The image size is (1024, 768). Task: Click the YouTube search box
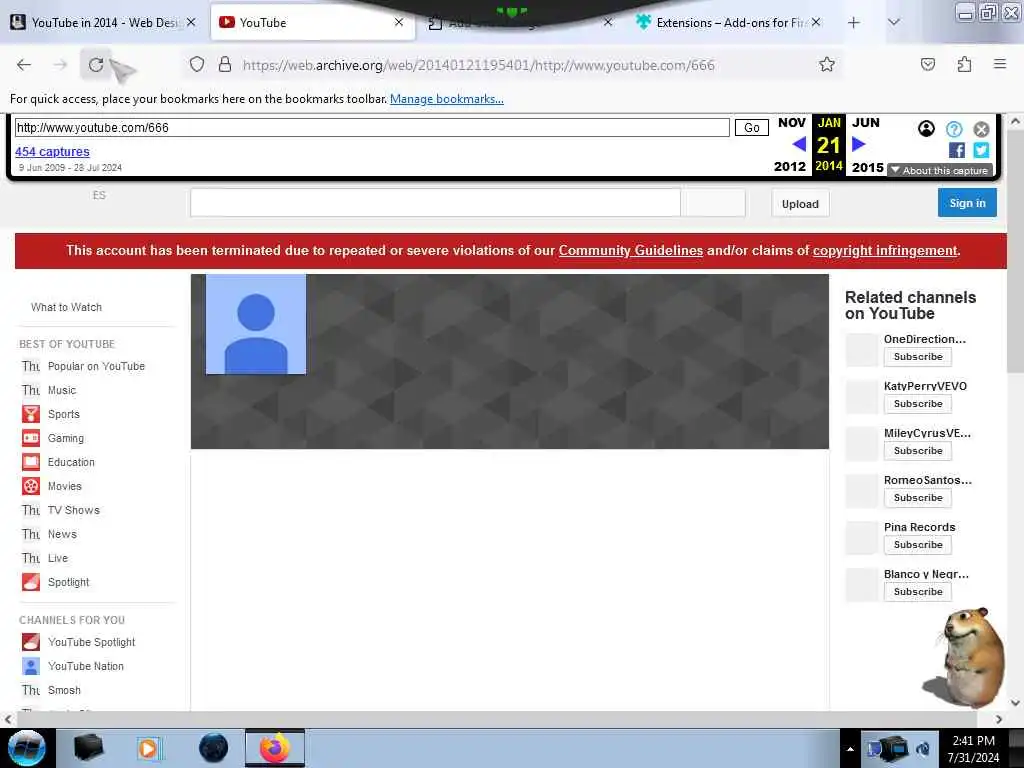pyautogui.click(x=436, y=202)
